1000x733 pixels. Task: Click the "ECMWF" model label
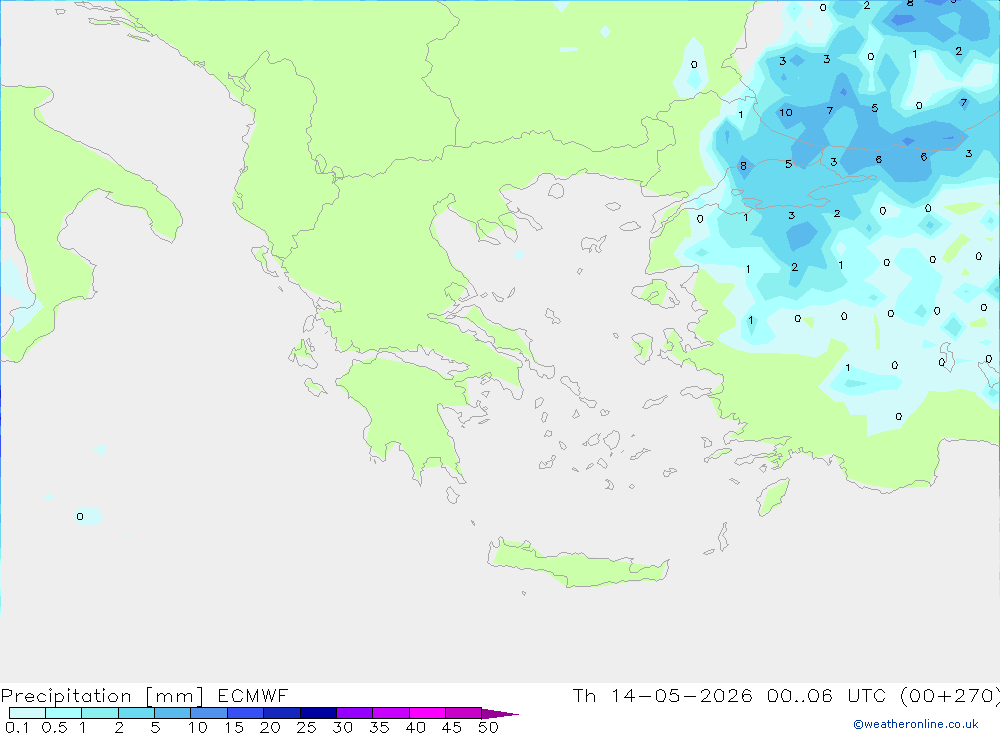[x=253, y=696]
